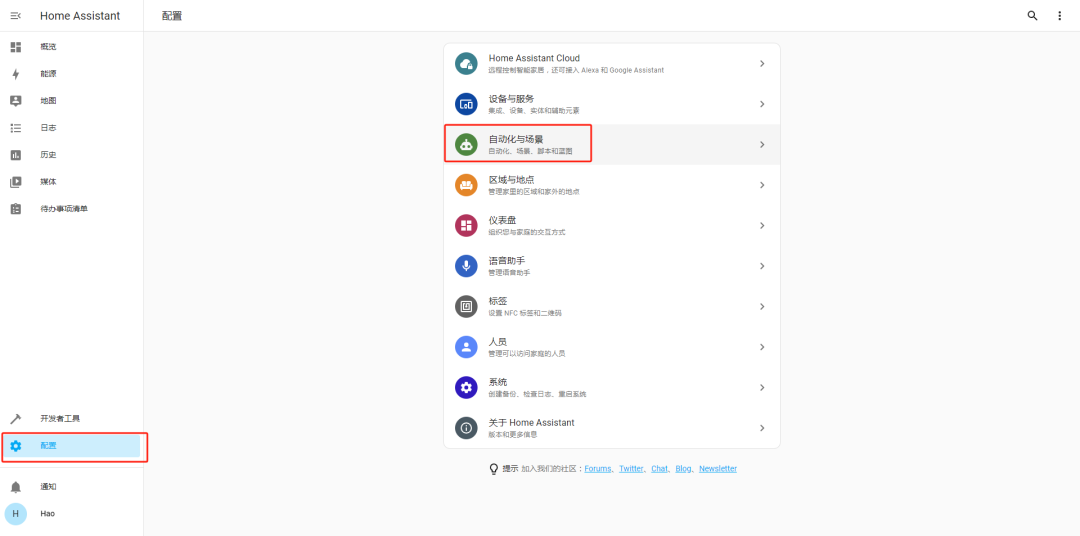This screenshot has width=1080, height=536.
Task: Click the 区域与地点 sofa icon
Action: pyautogui.click(x=466, y=185)
